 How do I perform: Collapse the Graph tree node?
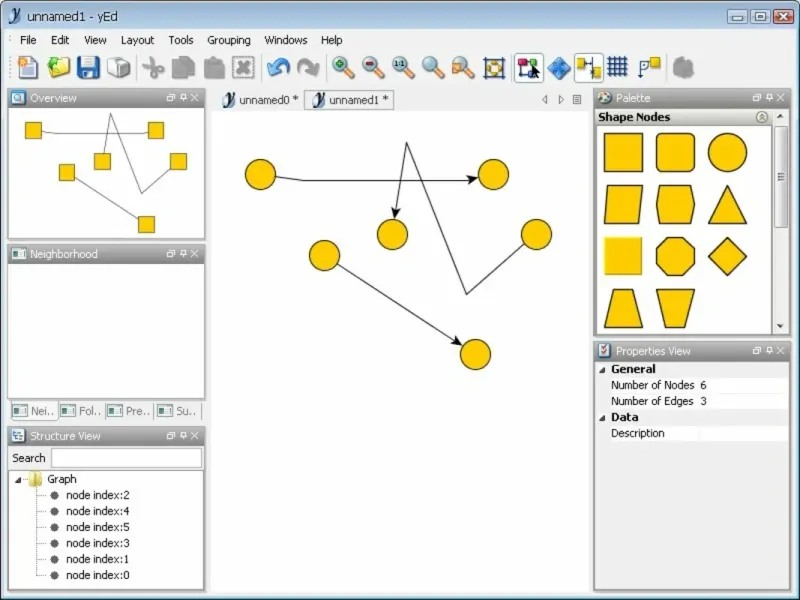18,480
